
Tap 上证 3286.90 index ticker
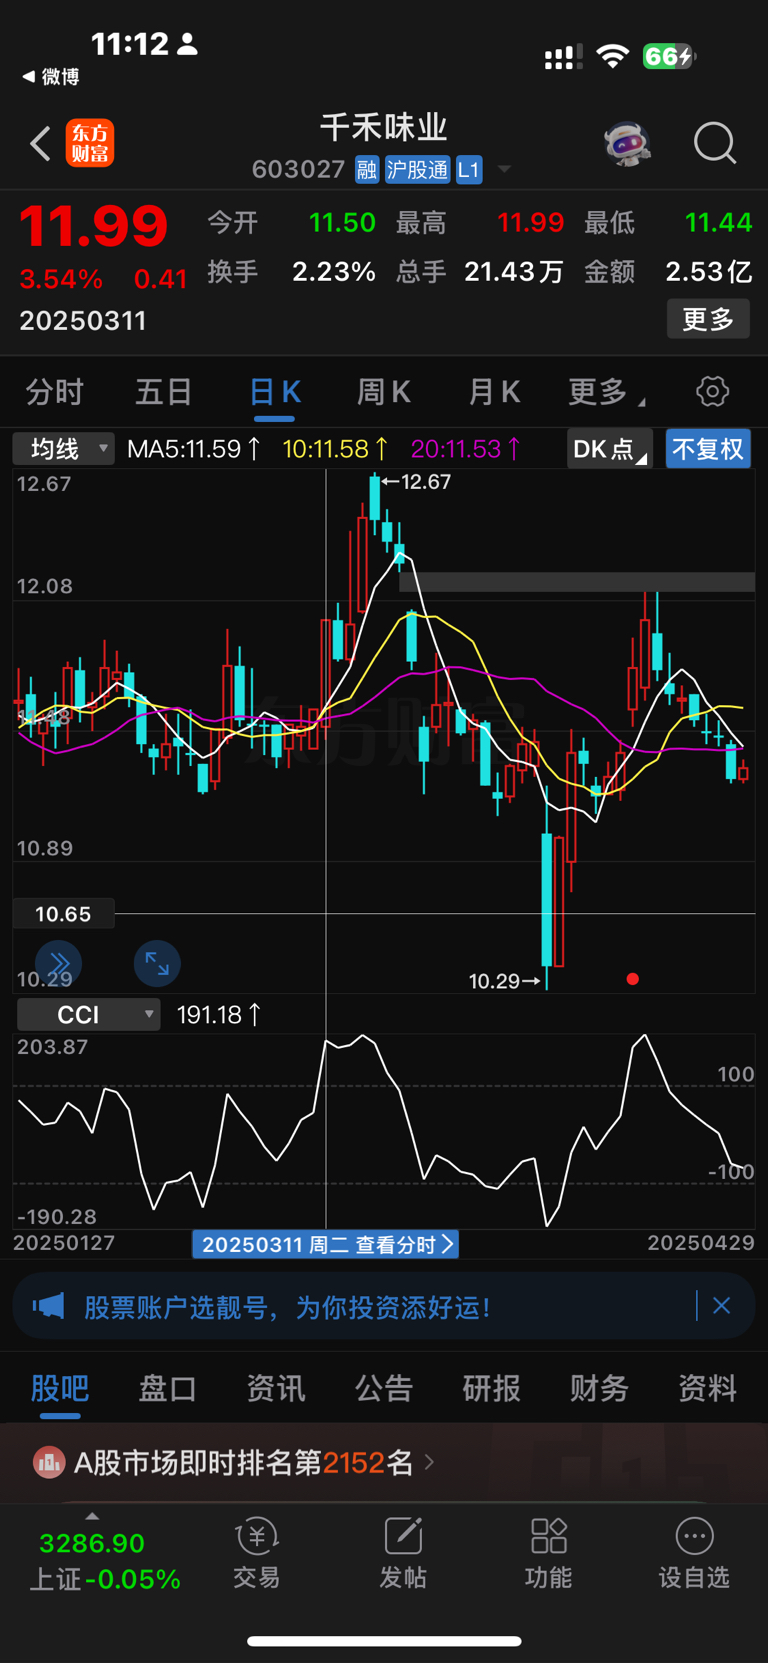[105, 1561]
